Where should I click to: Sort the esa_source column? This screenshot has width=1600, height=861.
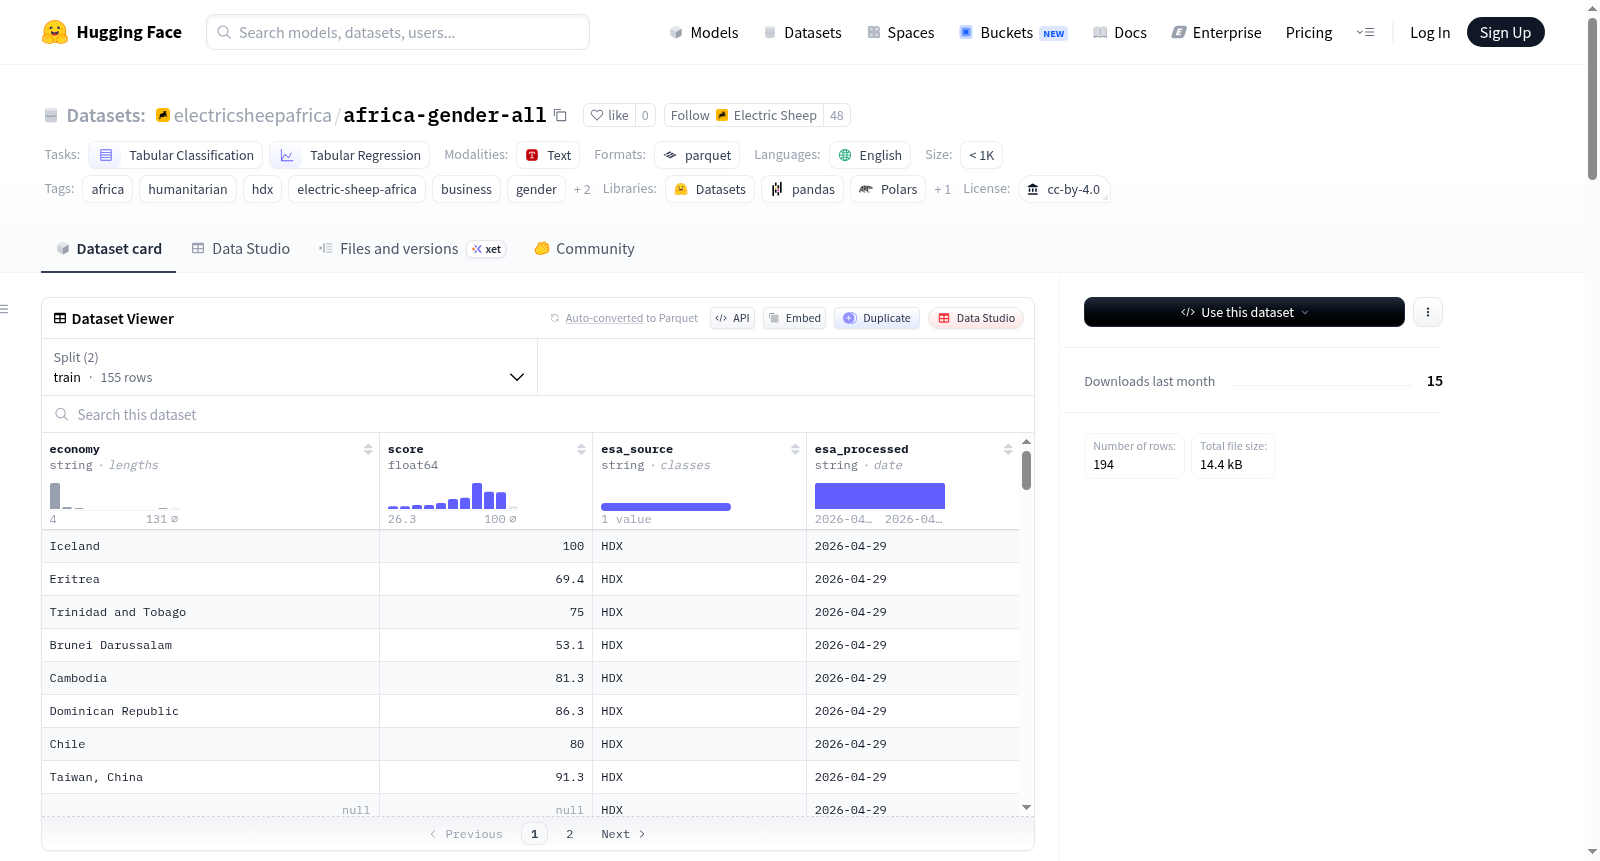point(795,450)
